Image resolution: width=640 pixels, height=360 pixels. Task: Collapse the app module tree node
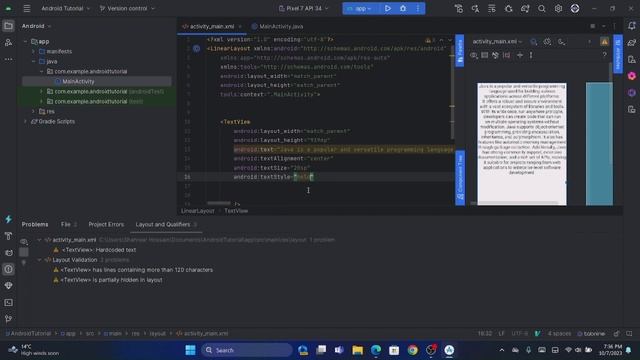pyautogui.click(x=25, y=41)
